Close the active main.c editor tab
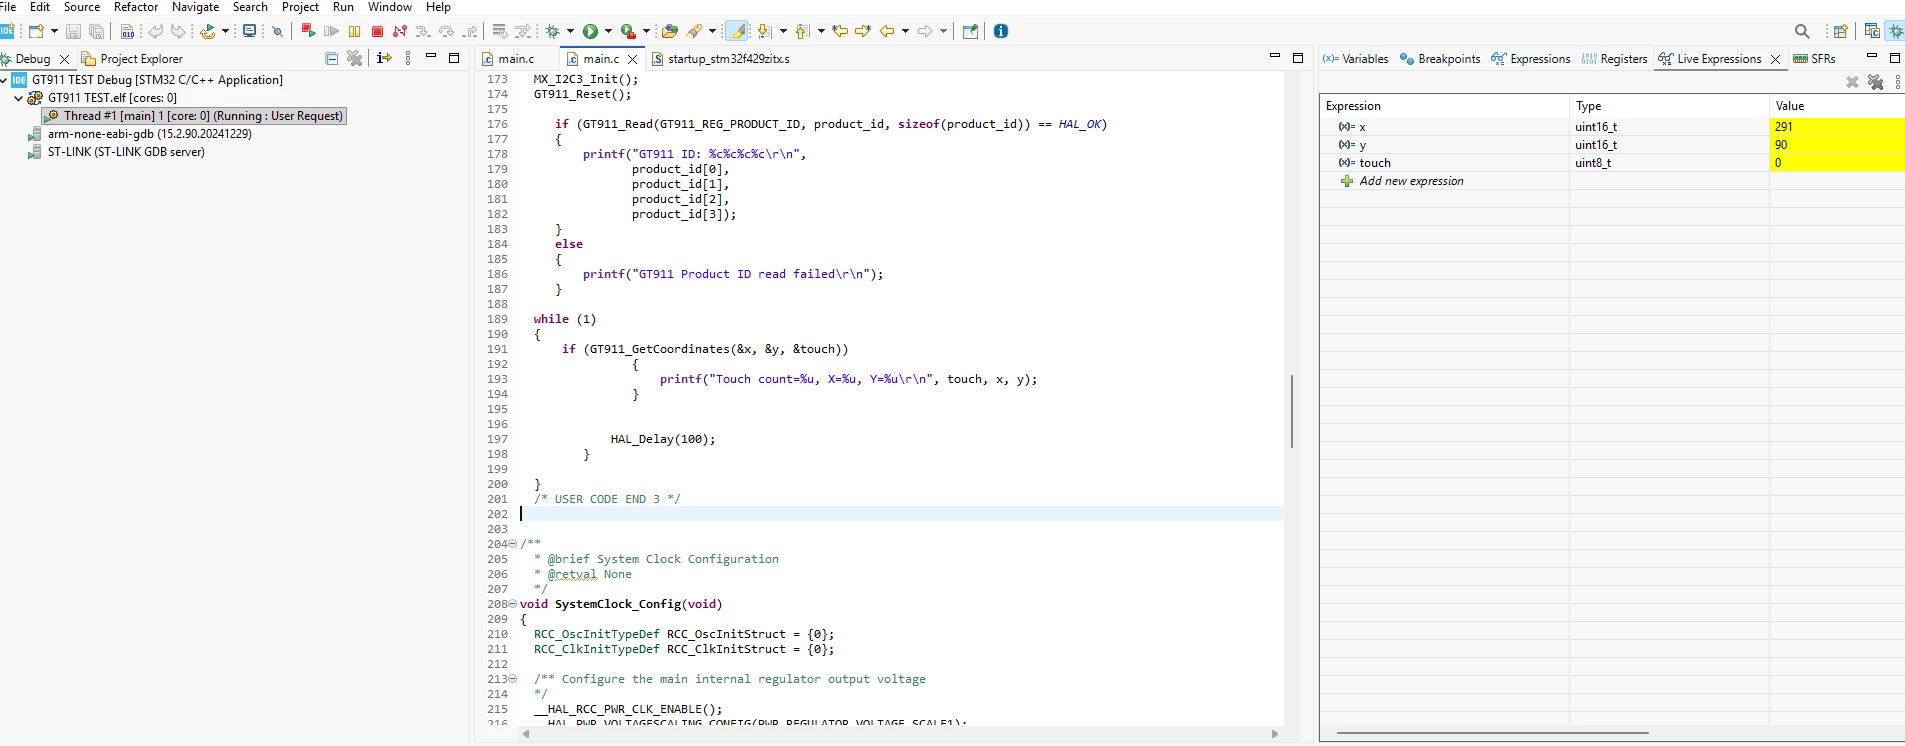Image resolution: width=1905 pixels, height=746 pixels. click(633, 59)
